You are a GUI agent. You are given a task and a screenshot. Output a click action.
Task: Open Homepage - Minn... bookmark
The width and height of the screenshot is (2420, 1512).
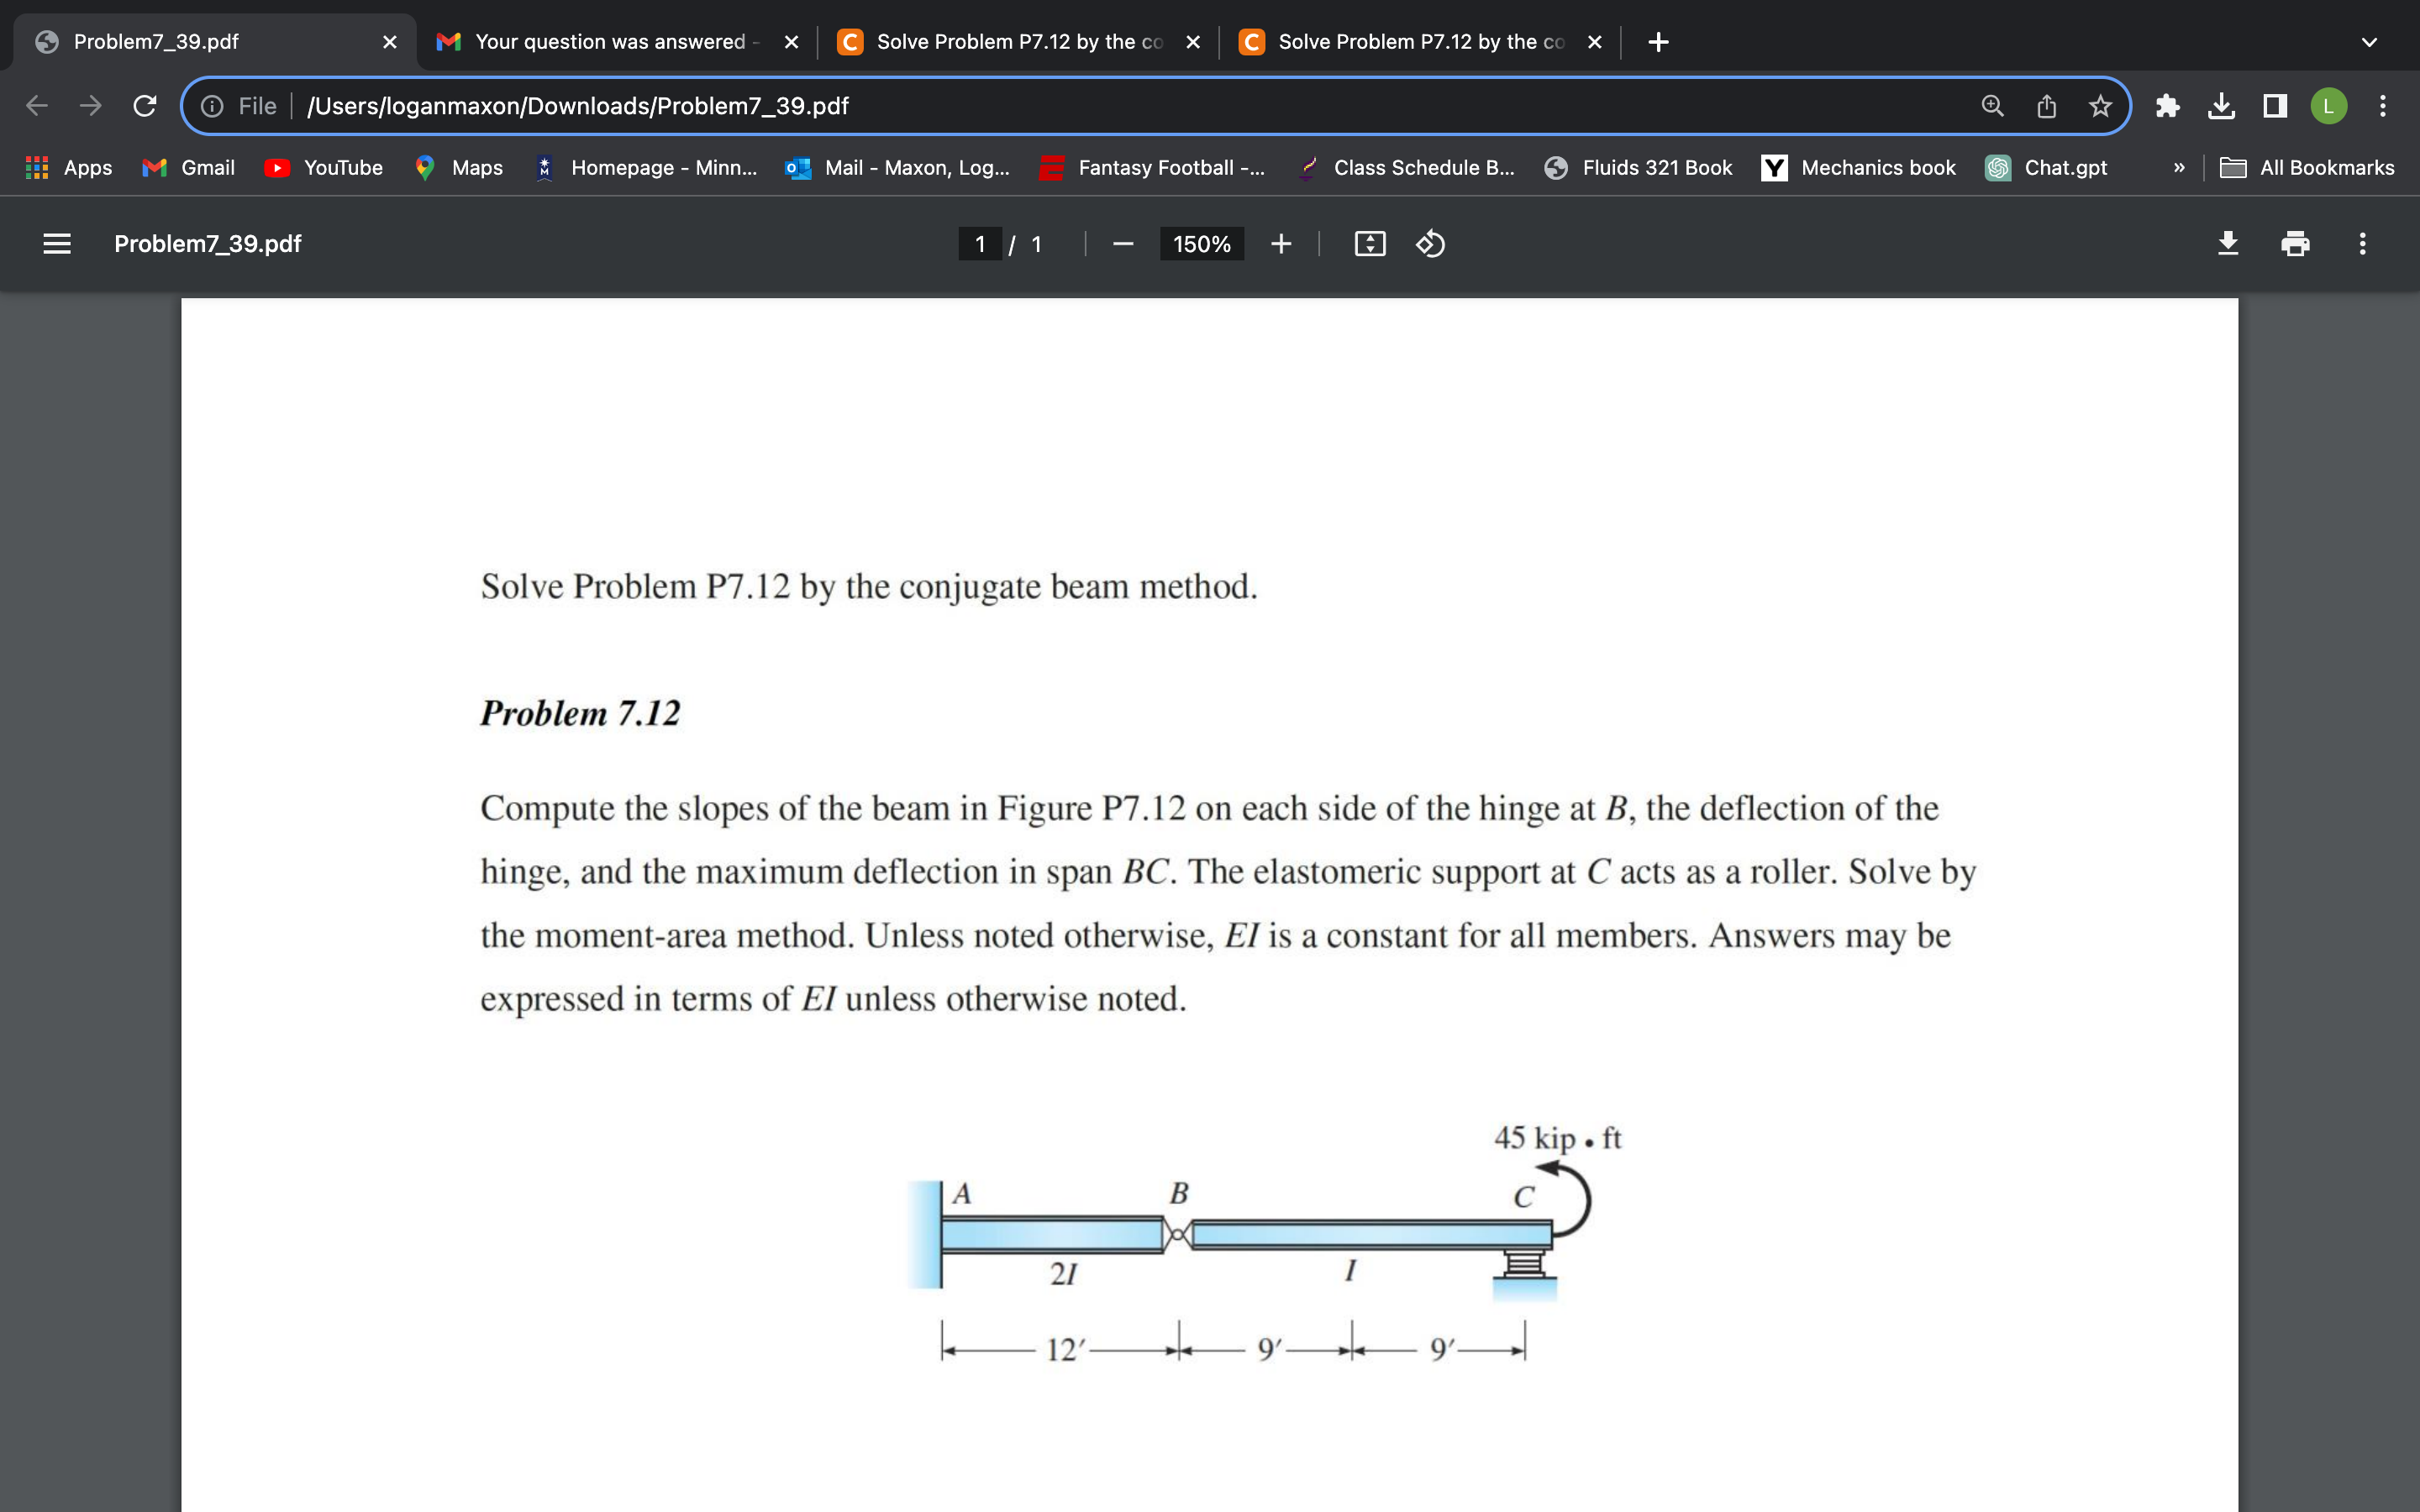pos(647,168)
